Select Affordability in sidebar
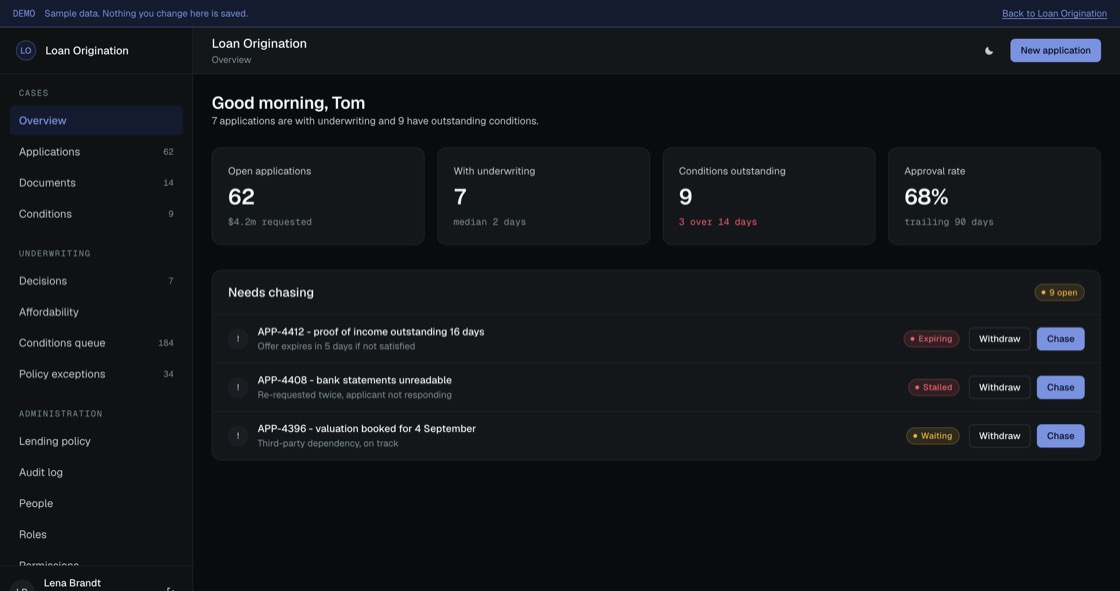1120x591 pixels. click(x=96, y=312)
